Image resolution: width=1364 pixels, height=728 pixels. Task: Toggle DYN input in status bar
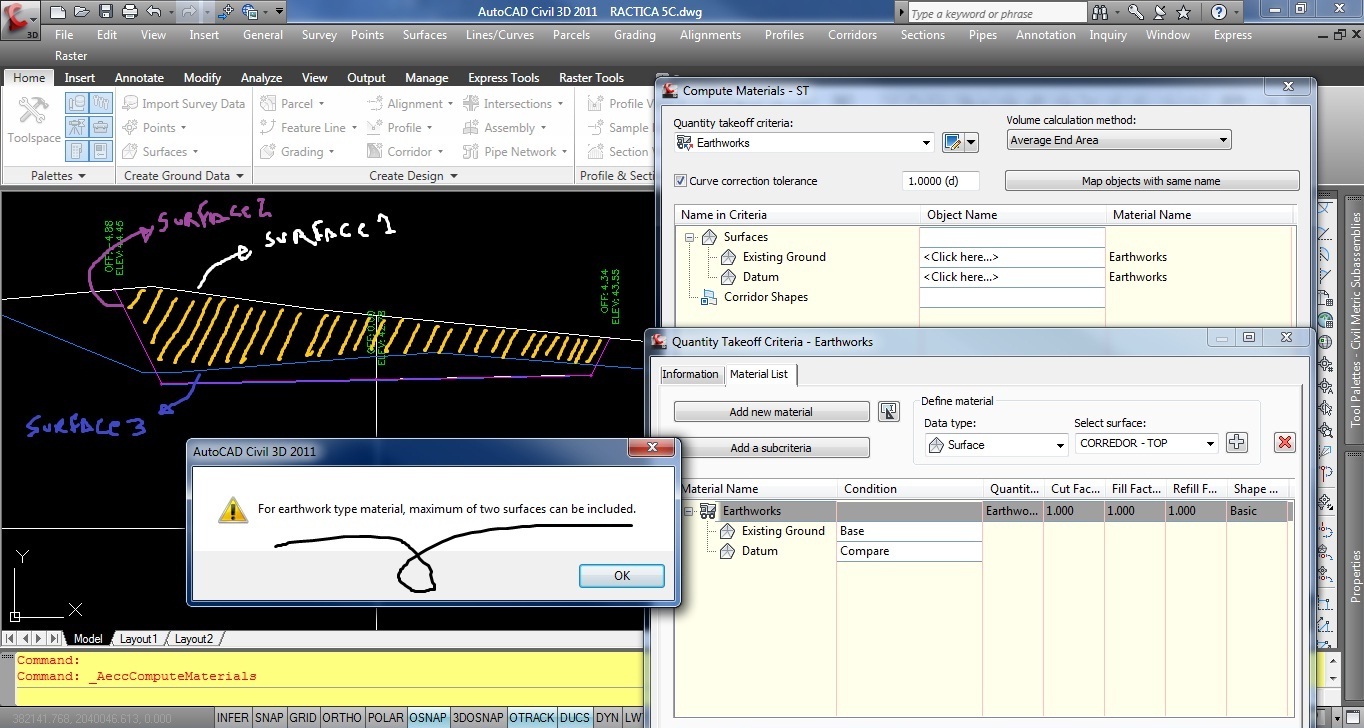pos(607,718)
